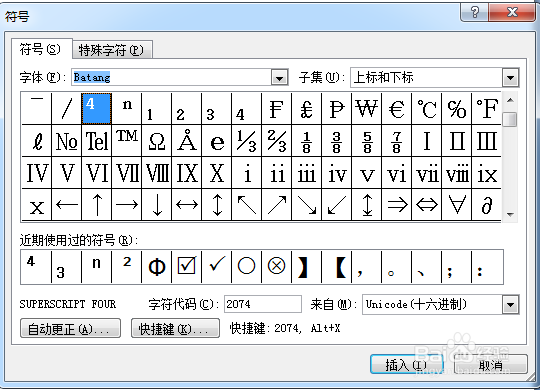Close the 符号 dialog window

click(x=512, y=12)
